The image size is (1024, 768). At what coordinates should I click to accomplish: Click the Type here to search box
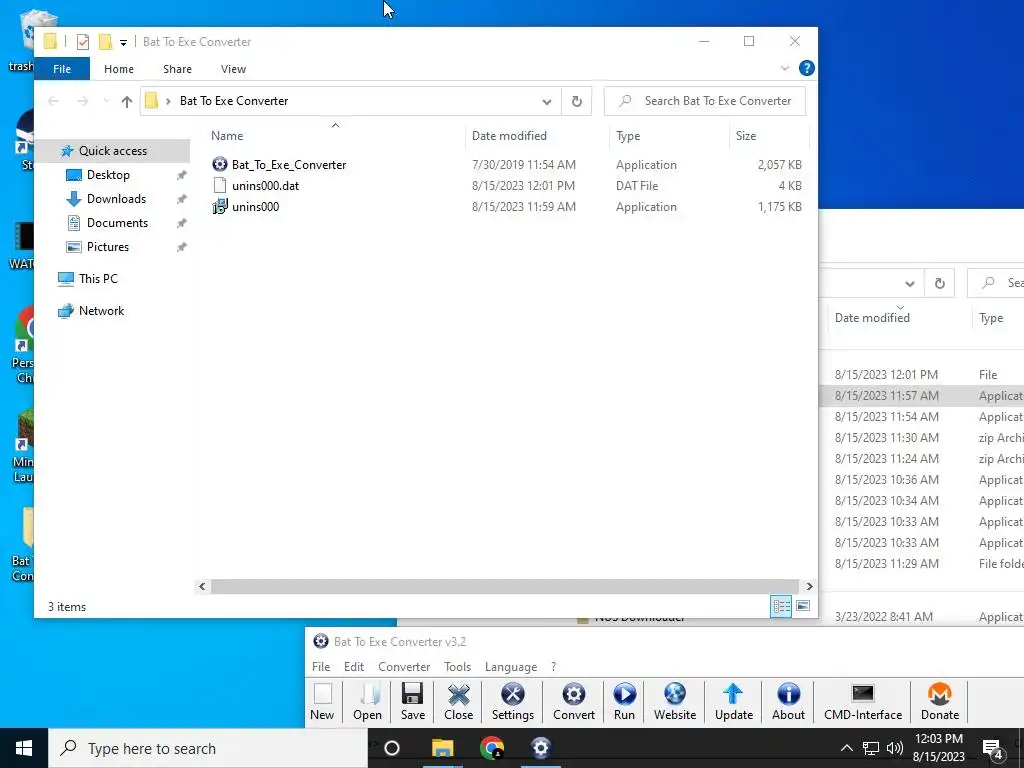[x=208, y=748]
